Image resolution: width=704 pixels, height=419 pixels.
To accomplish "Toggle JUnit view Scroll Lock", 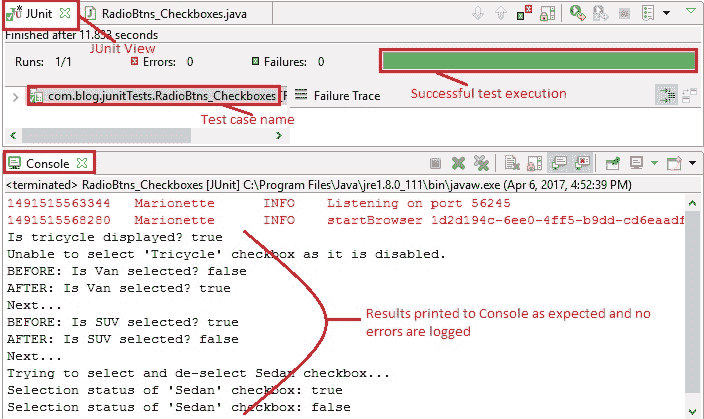I will click(x=547, y=13).
